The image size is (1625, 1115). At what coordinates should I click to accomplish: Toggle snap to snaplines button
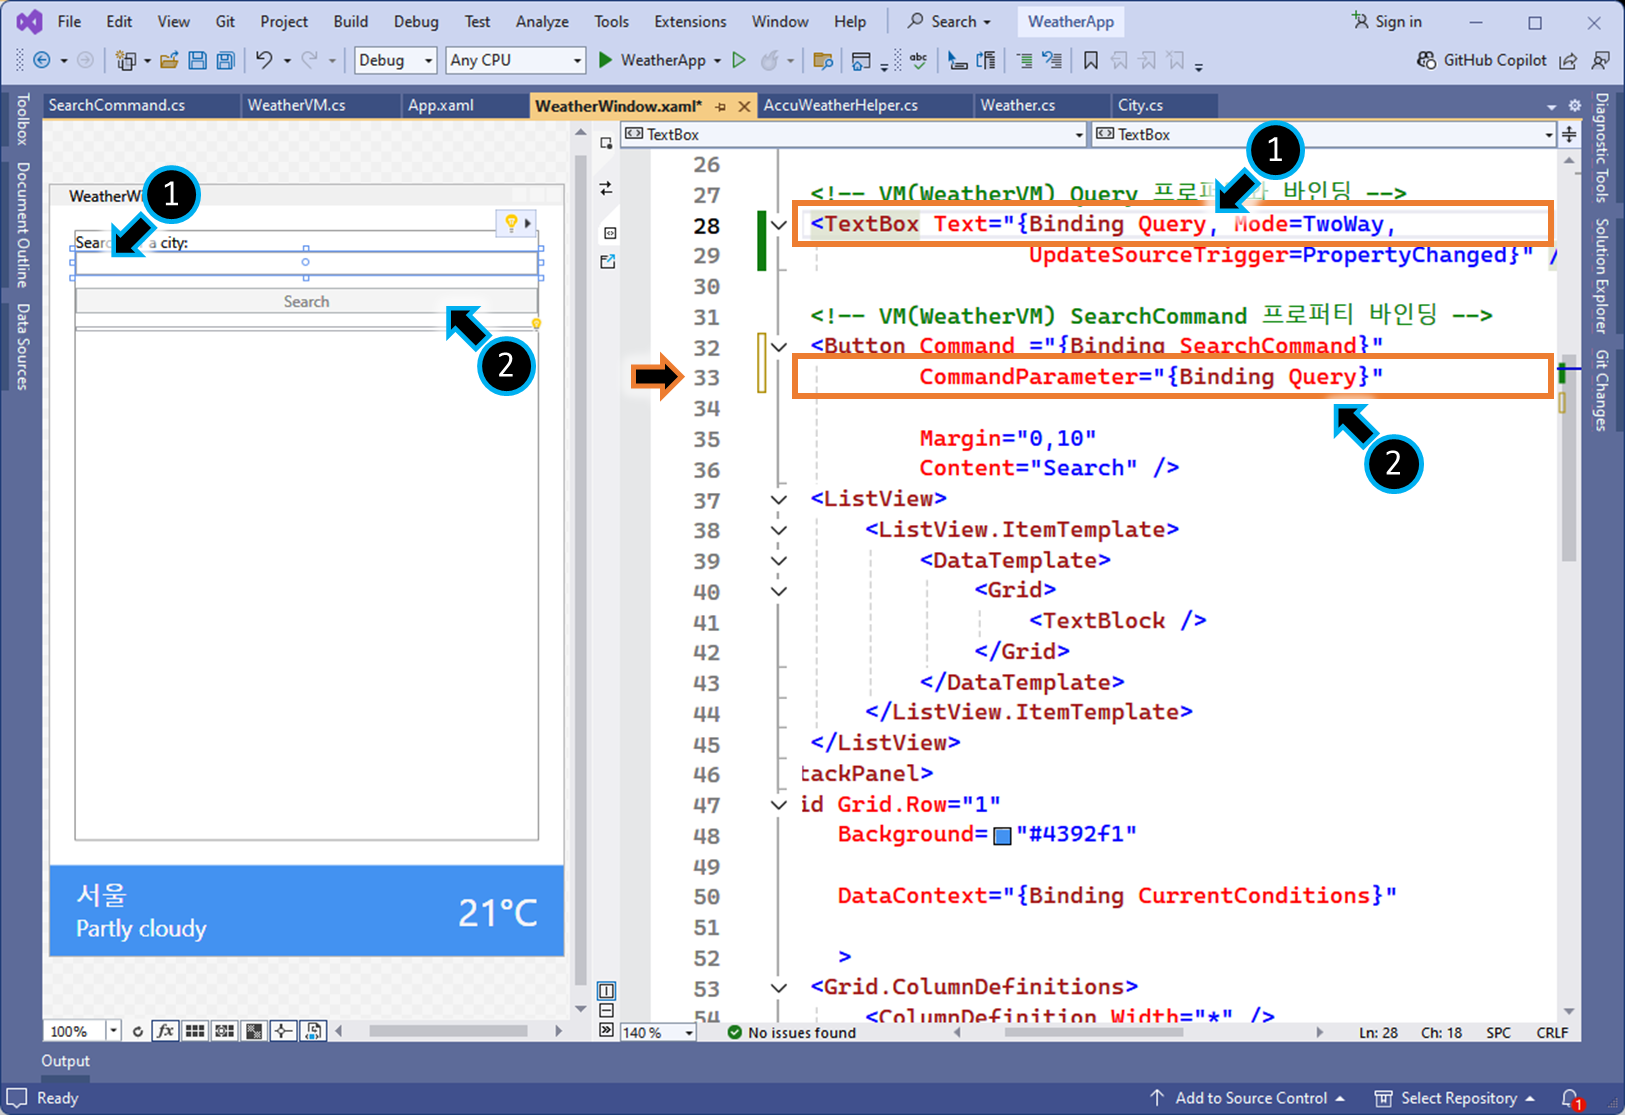pyautogui.click(x=283, y=1031)
